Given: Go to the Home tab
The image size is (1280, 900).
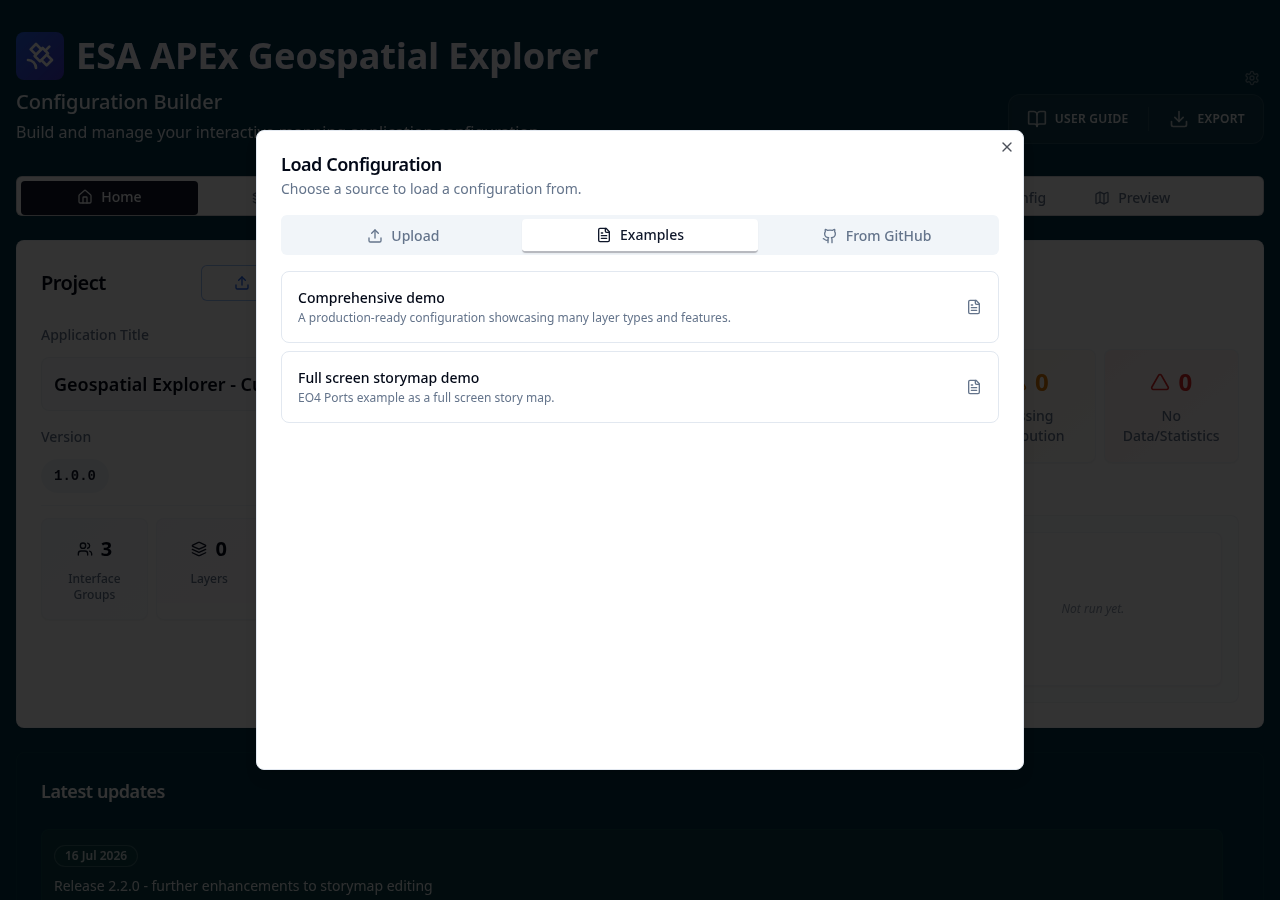Looking at the screenshot, I should pos(109,197).
